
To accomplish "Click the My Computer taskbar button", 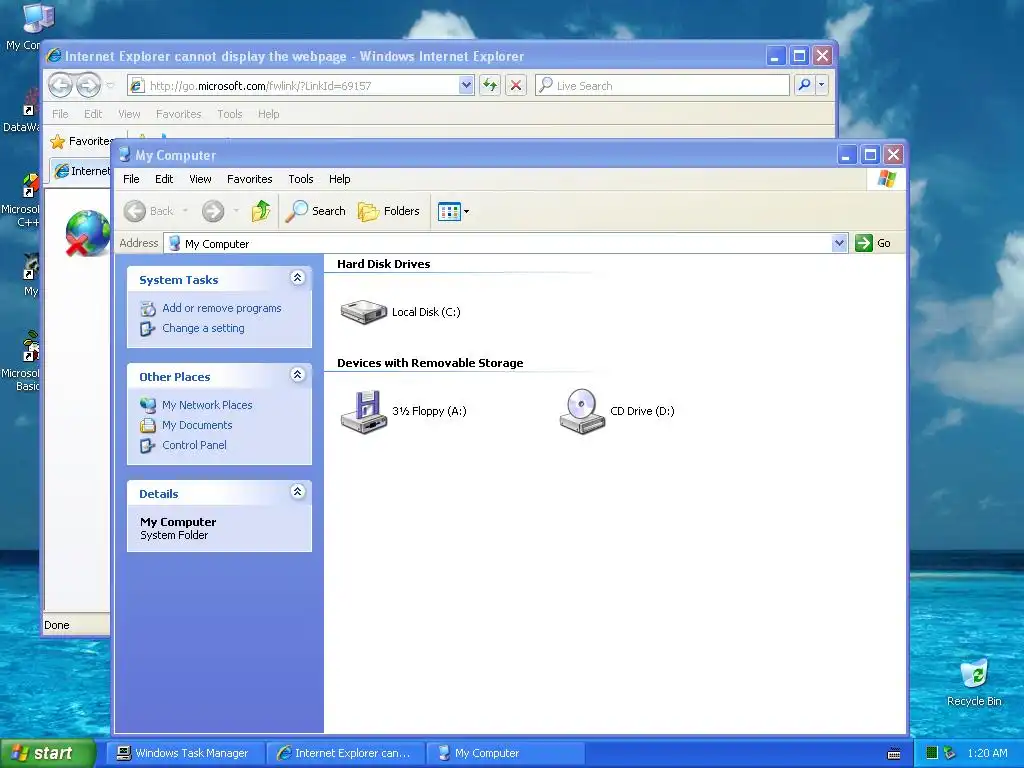I will [505, 753].
